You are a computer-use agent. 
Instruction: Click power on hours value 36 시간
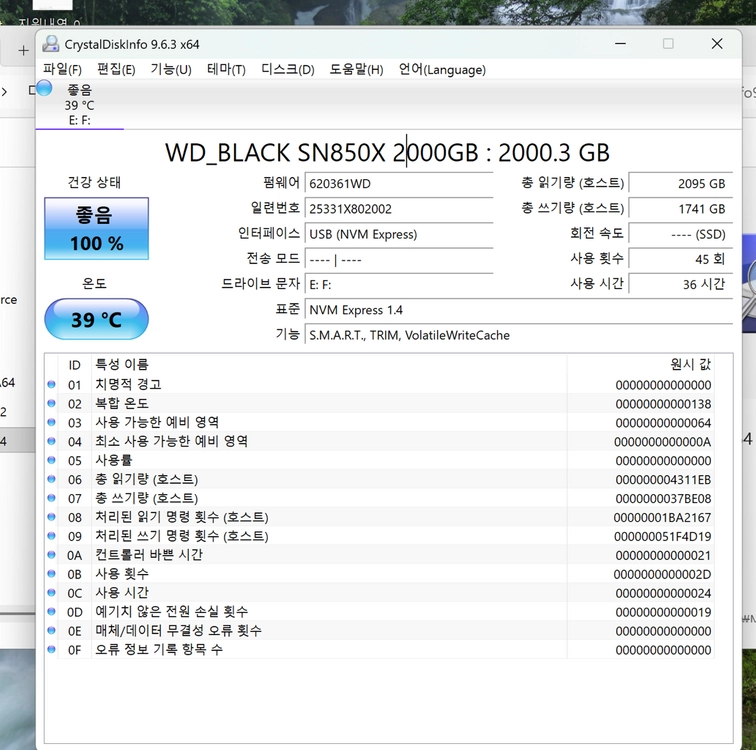pyautogui.click(x=681, y=284)
